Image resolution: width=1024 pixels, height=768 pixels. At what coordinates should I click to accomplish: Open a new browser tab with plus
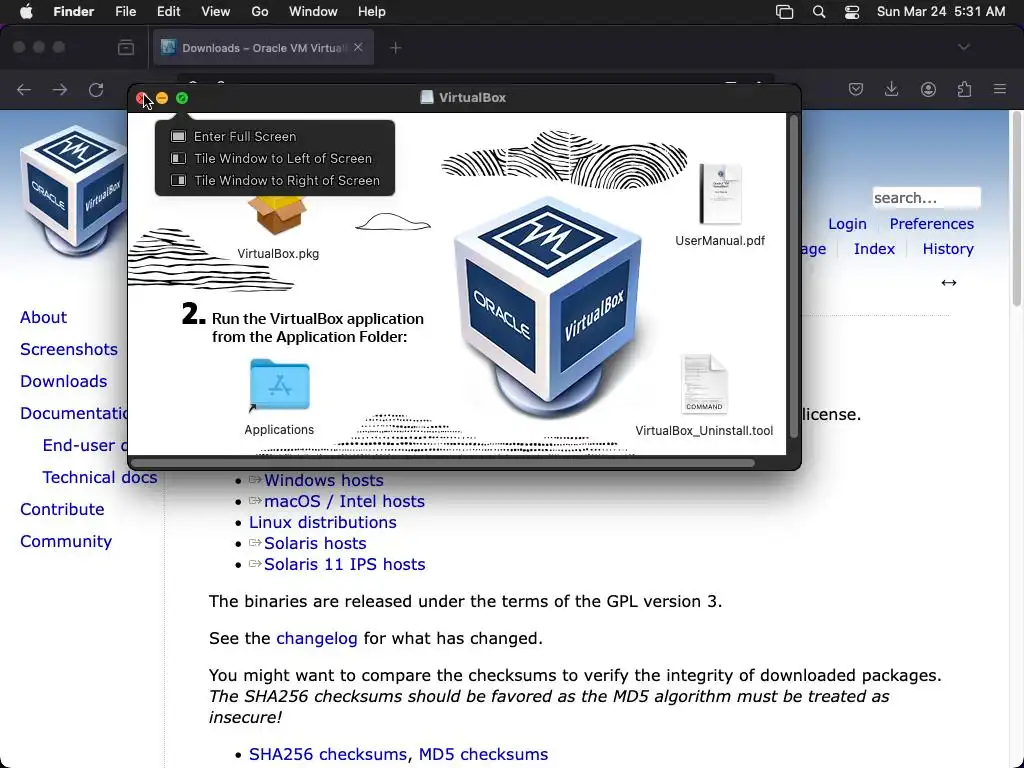coord(395,48)
